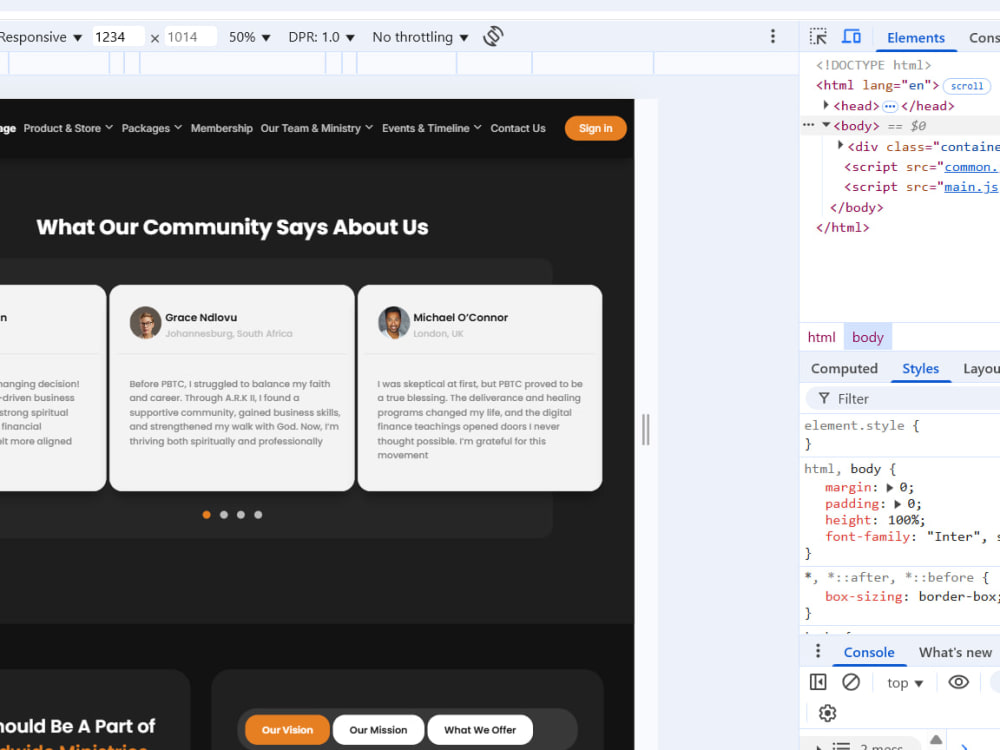Open console settings gear icon
Image resolution: width=1000 pixels, height=750 pixels.
click(x=827, y=712)
